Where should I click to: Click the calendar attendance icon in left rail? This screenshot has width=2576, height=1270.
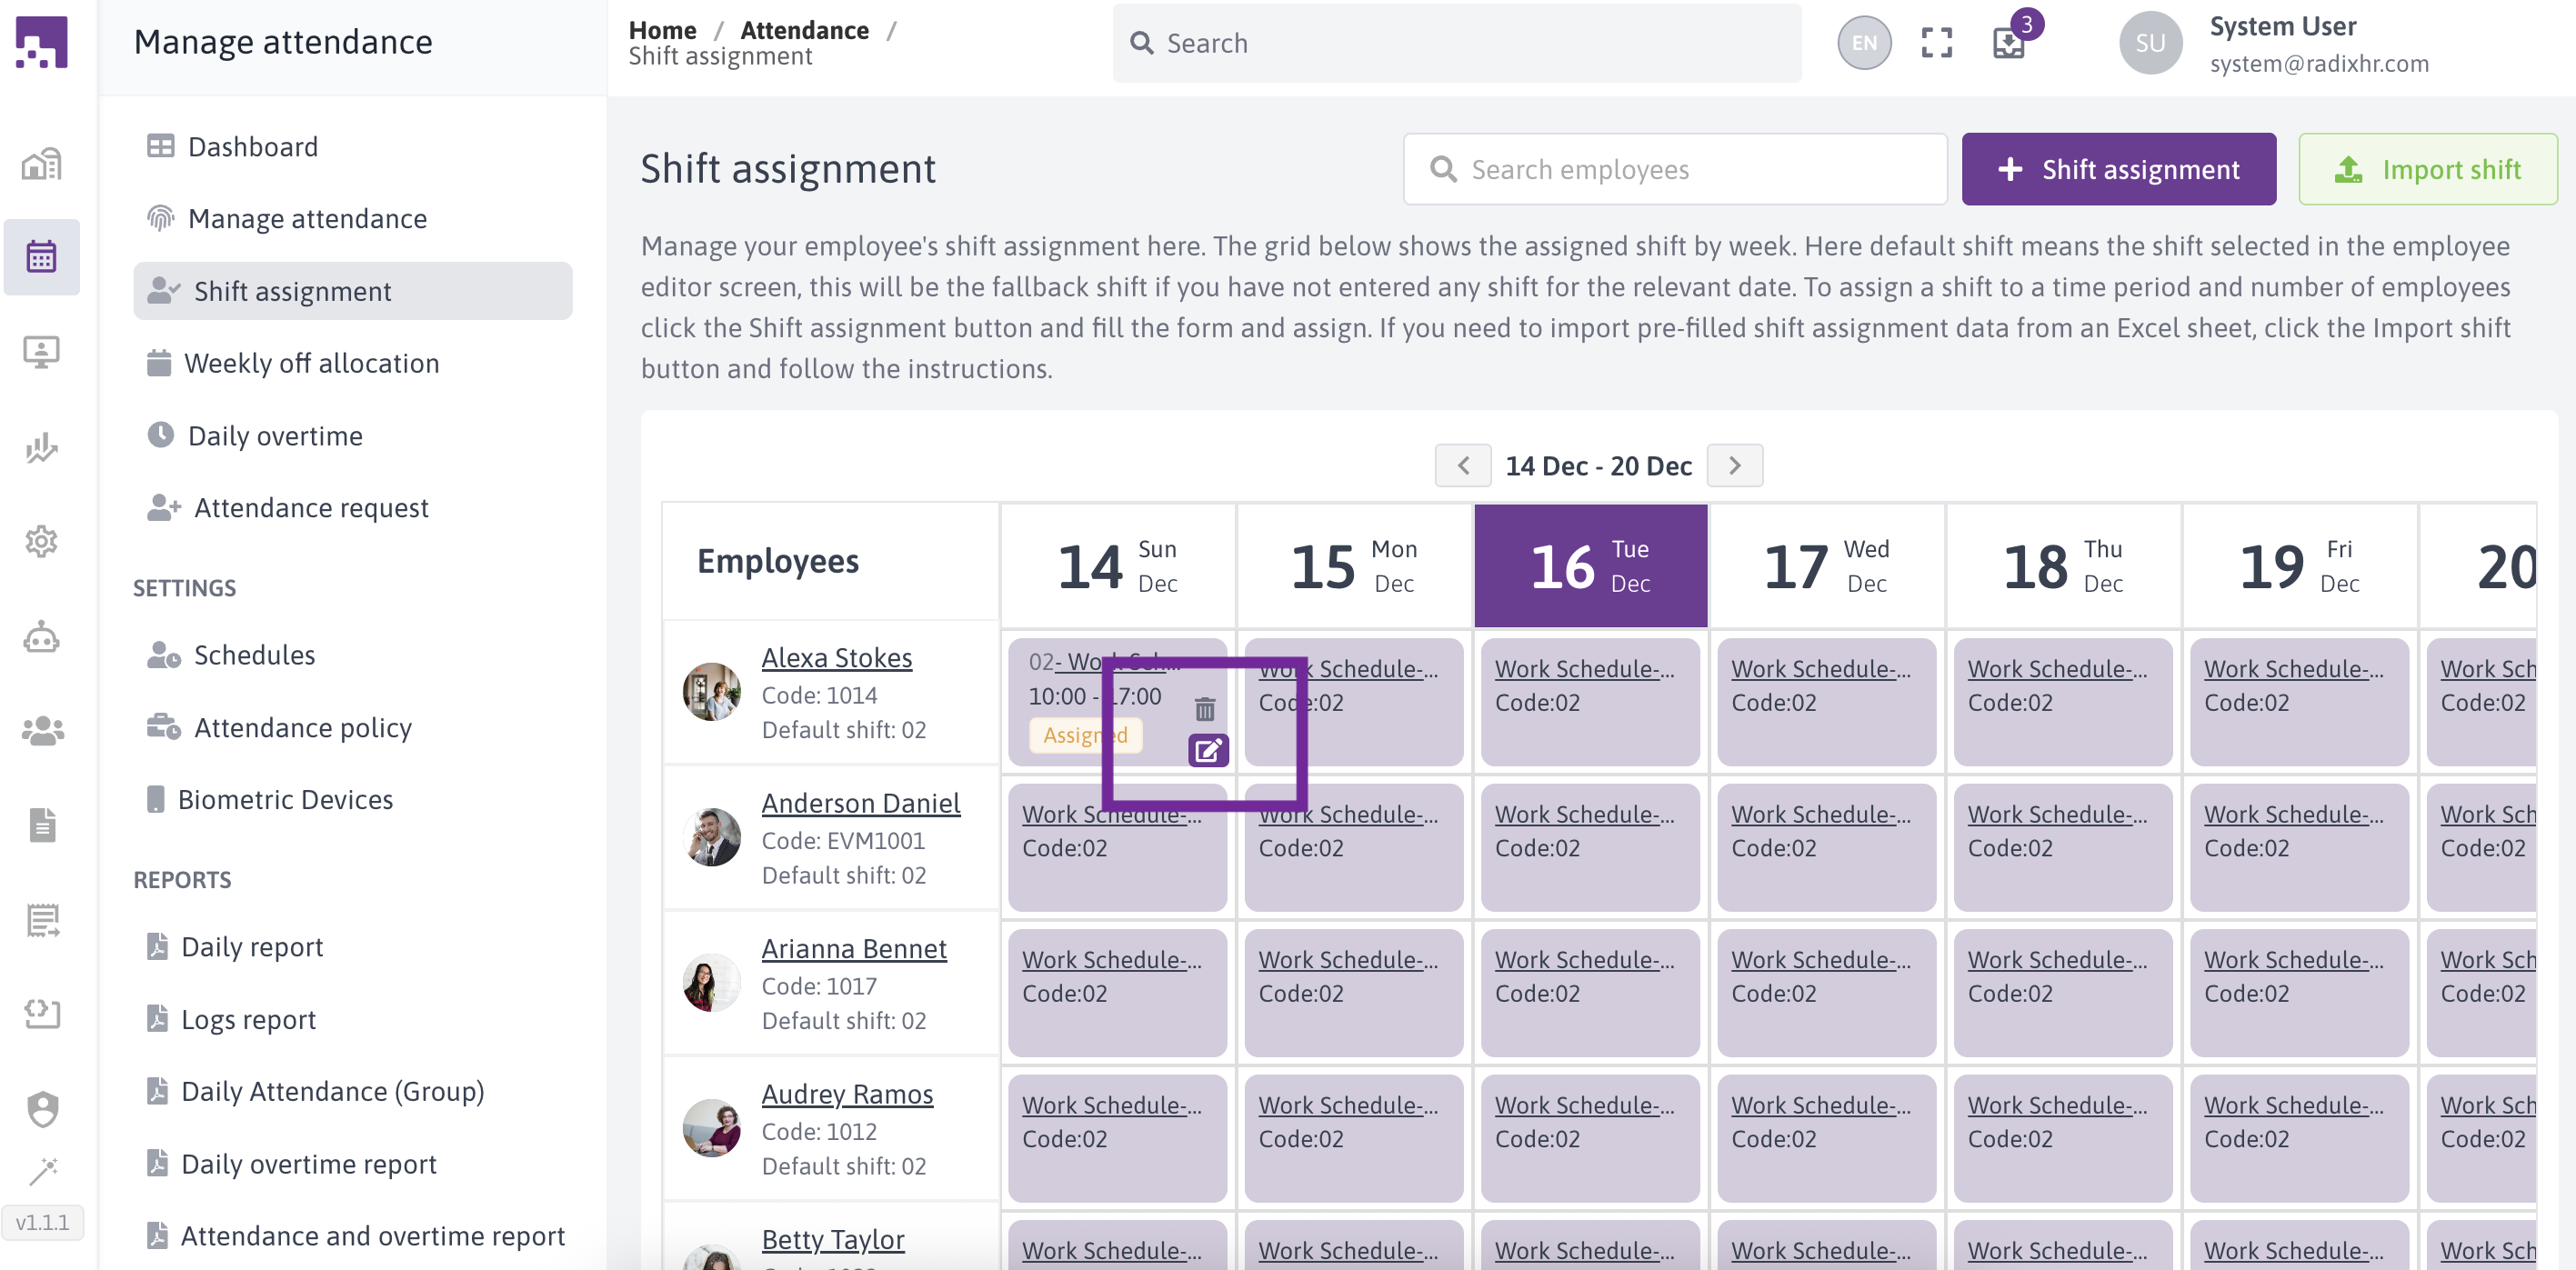point(41,257)
